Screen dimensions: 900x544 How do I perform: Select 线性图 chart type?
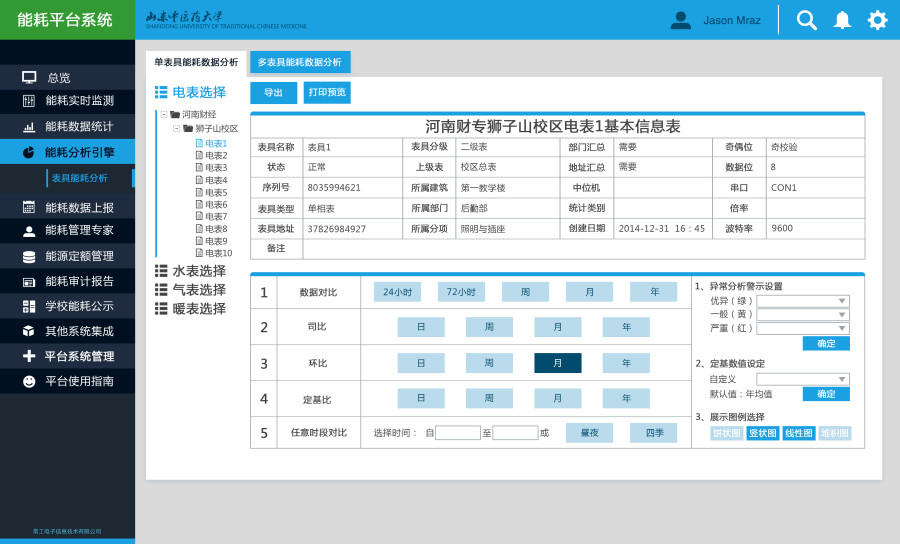click(798, 433)
